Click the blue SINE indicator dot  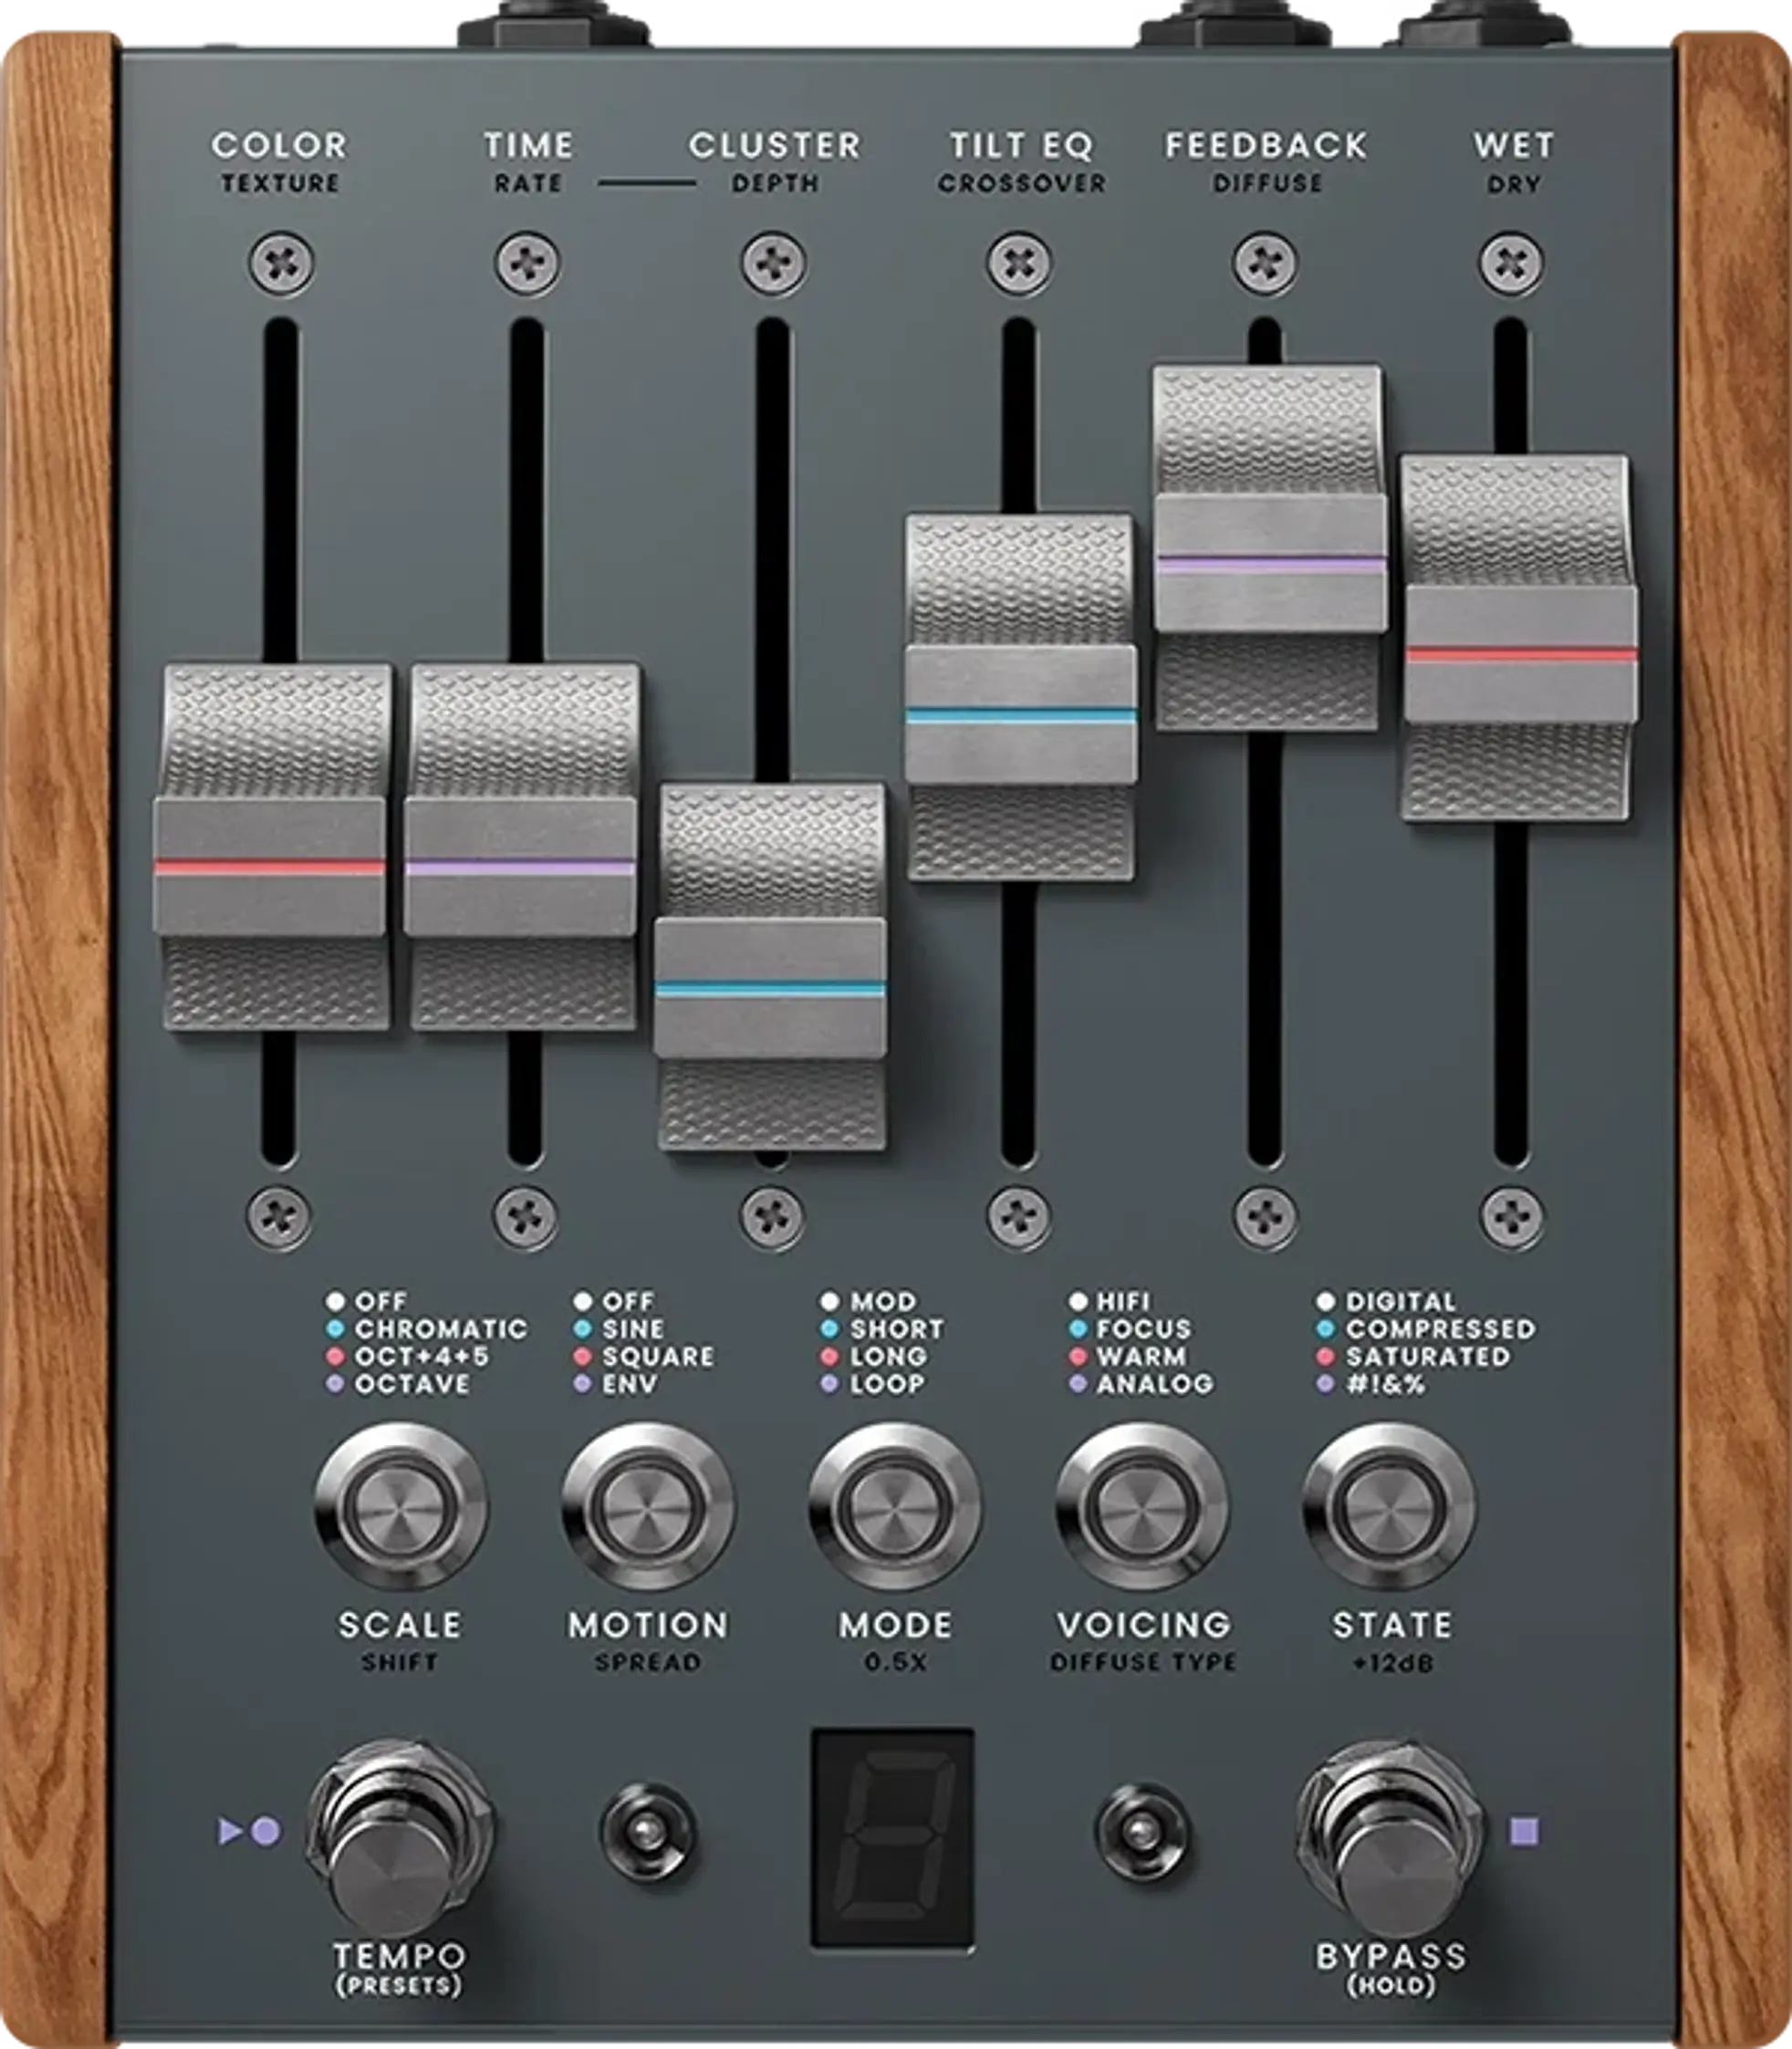(x=583, y=1329)
